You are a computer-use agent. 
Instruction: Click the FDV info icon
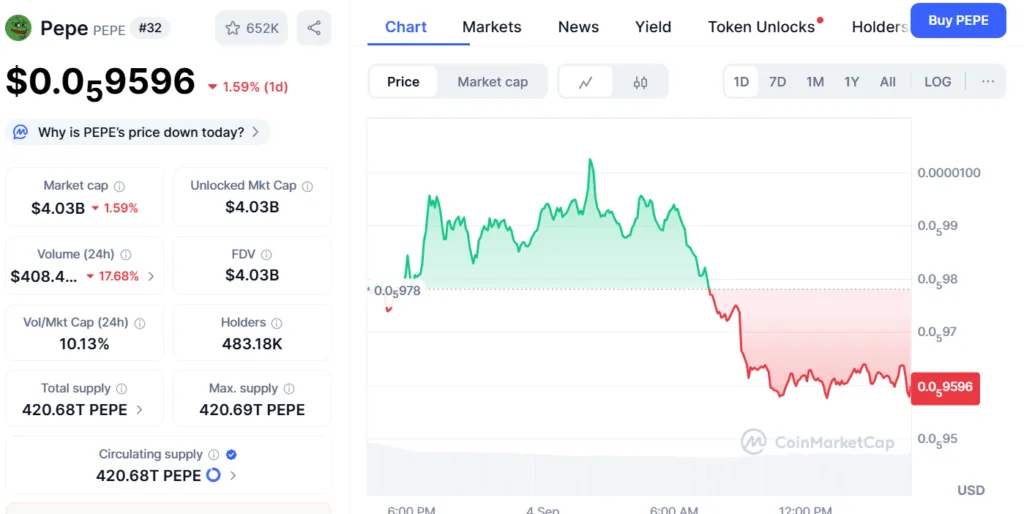pos(267,255)
